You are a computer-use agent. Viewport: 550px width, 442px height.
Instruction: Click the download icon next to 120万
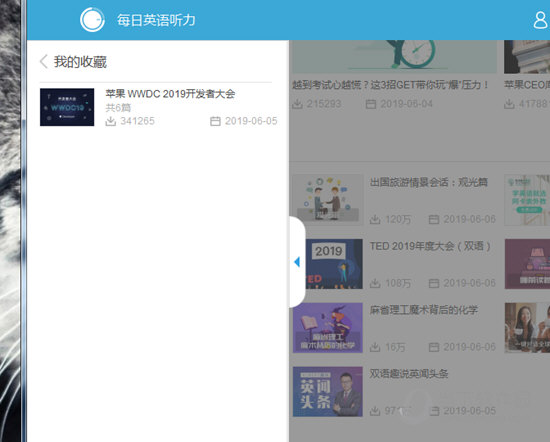coord(375,220)
